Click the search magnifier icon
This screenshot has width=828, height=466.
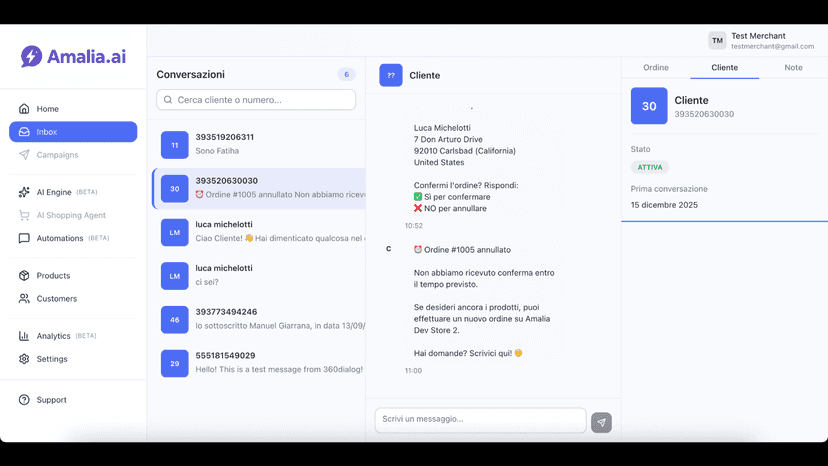coord(168,100)
